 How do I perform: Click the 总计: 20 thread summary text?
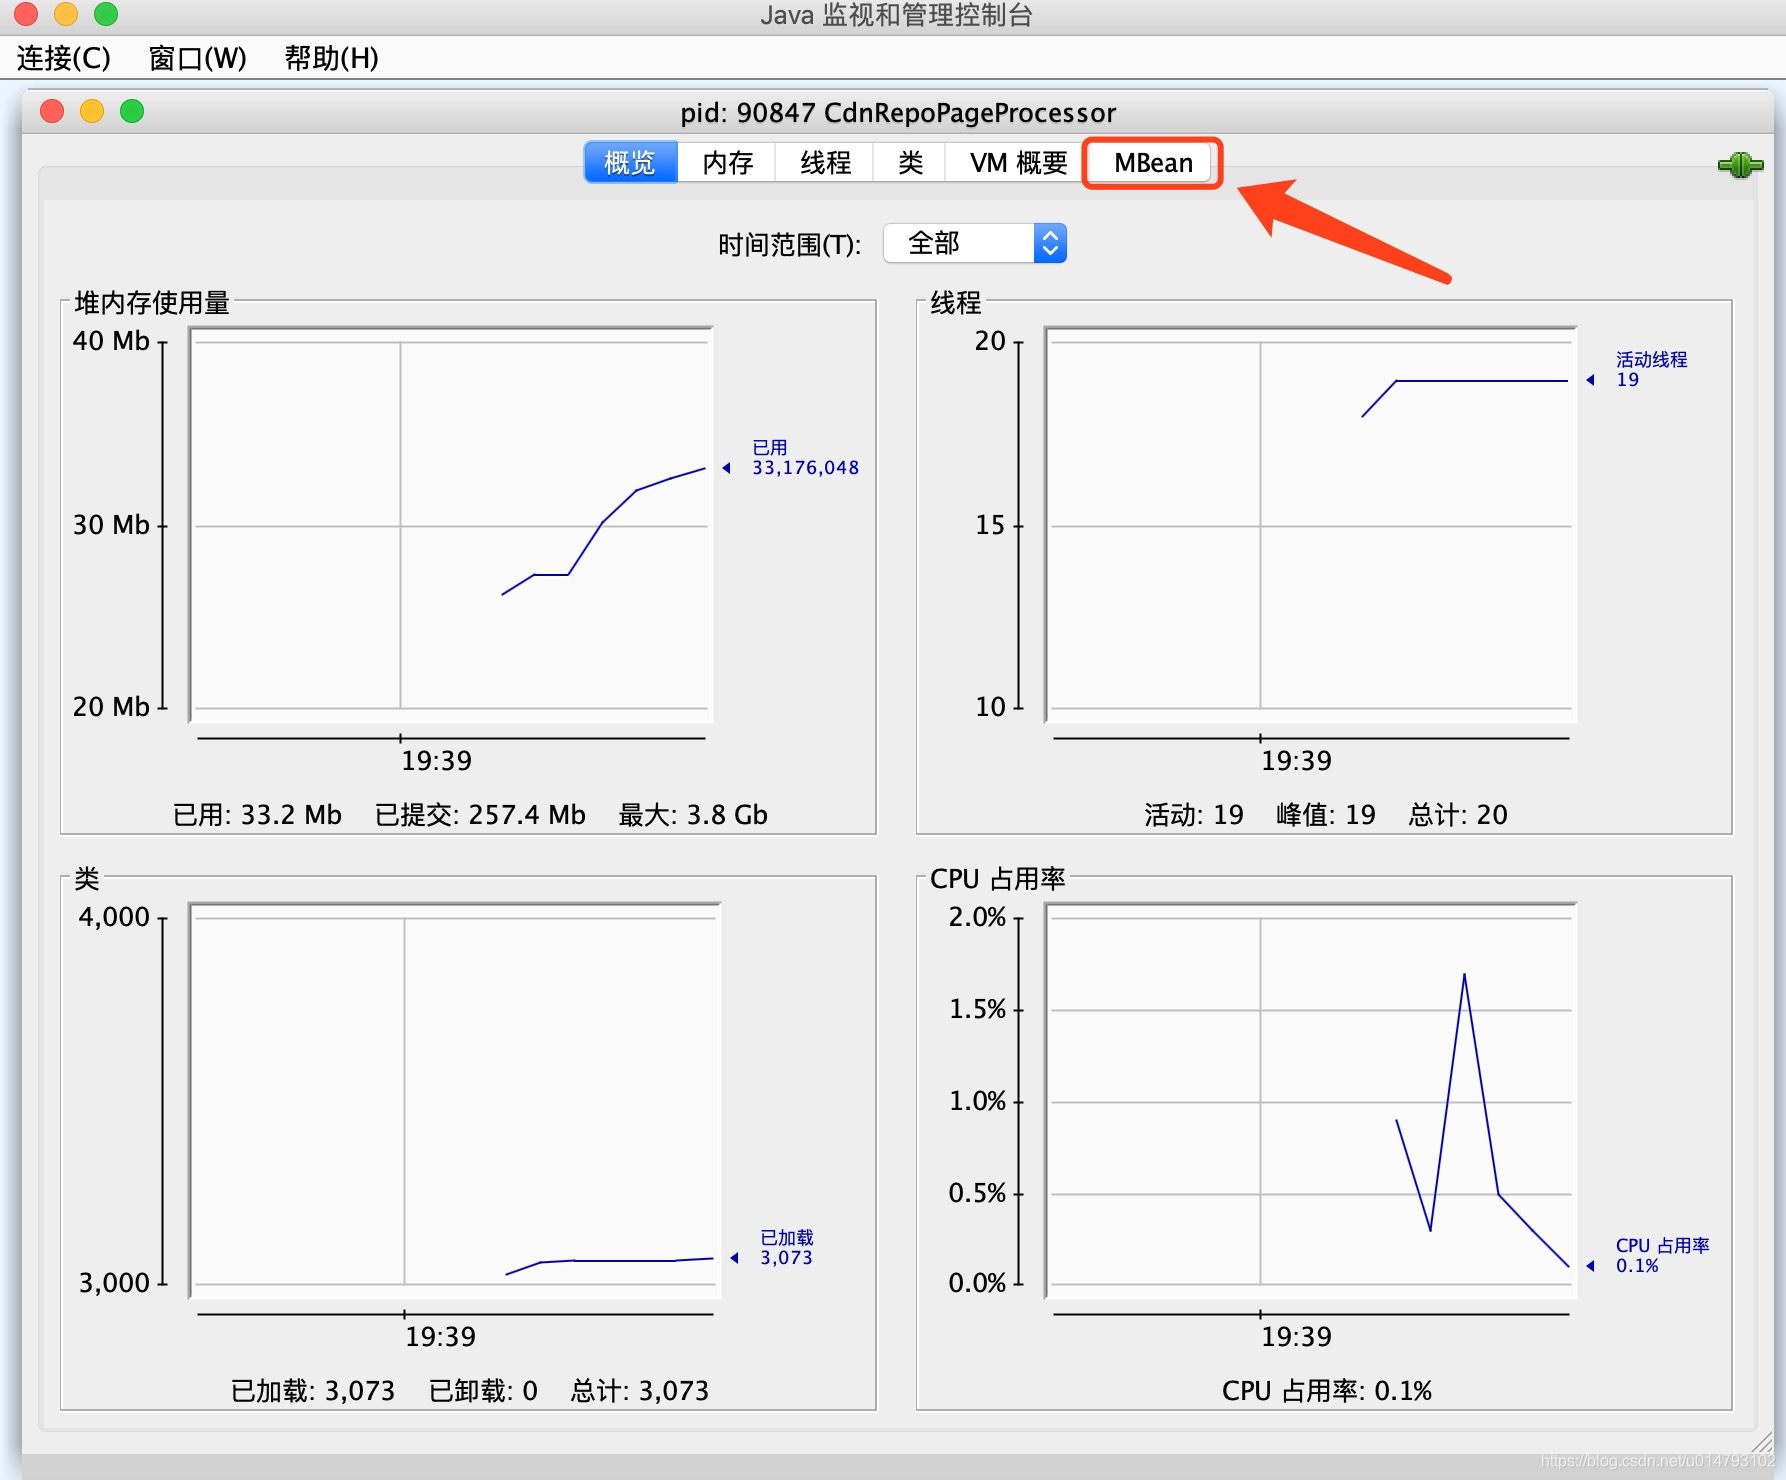pyautogui.click(x=1458, y=815)
